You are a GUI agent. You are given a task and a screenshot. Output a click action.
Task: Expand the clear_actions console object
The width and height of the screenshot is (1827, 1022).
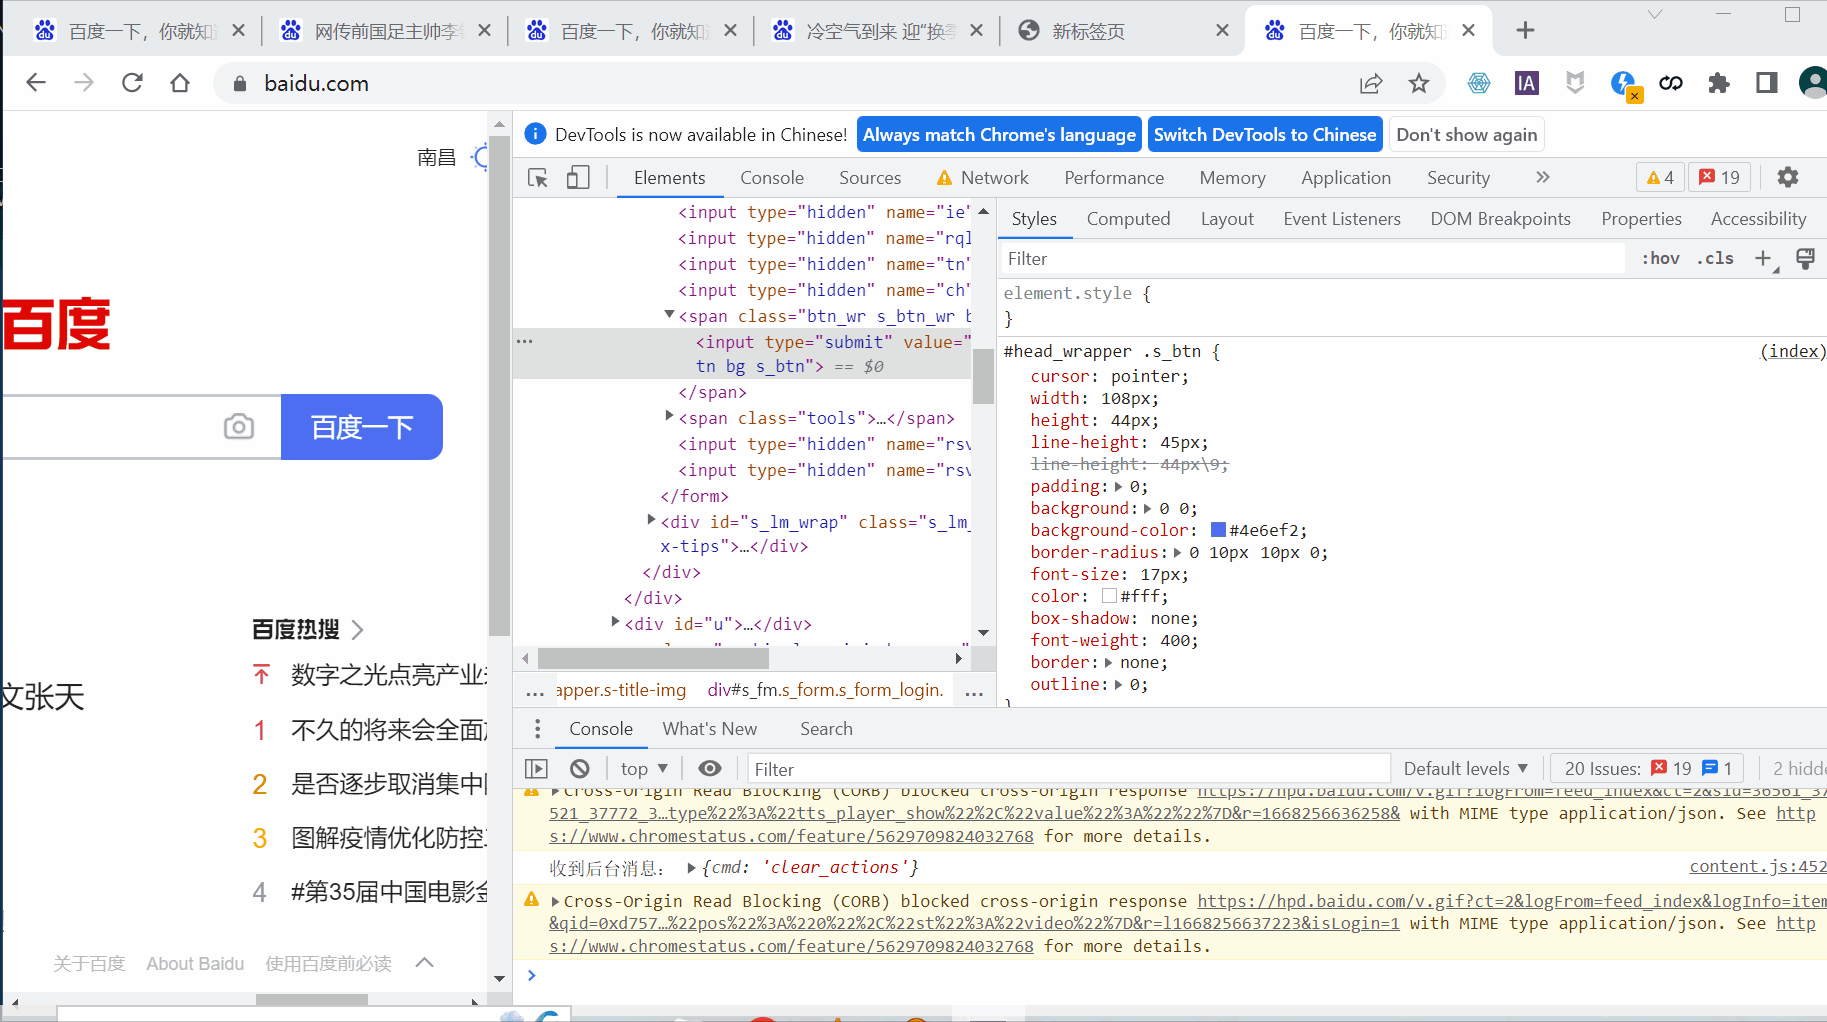692,868
